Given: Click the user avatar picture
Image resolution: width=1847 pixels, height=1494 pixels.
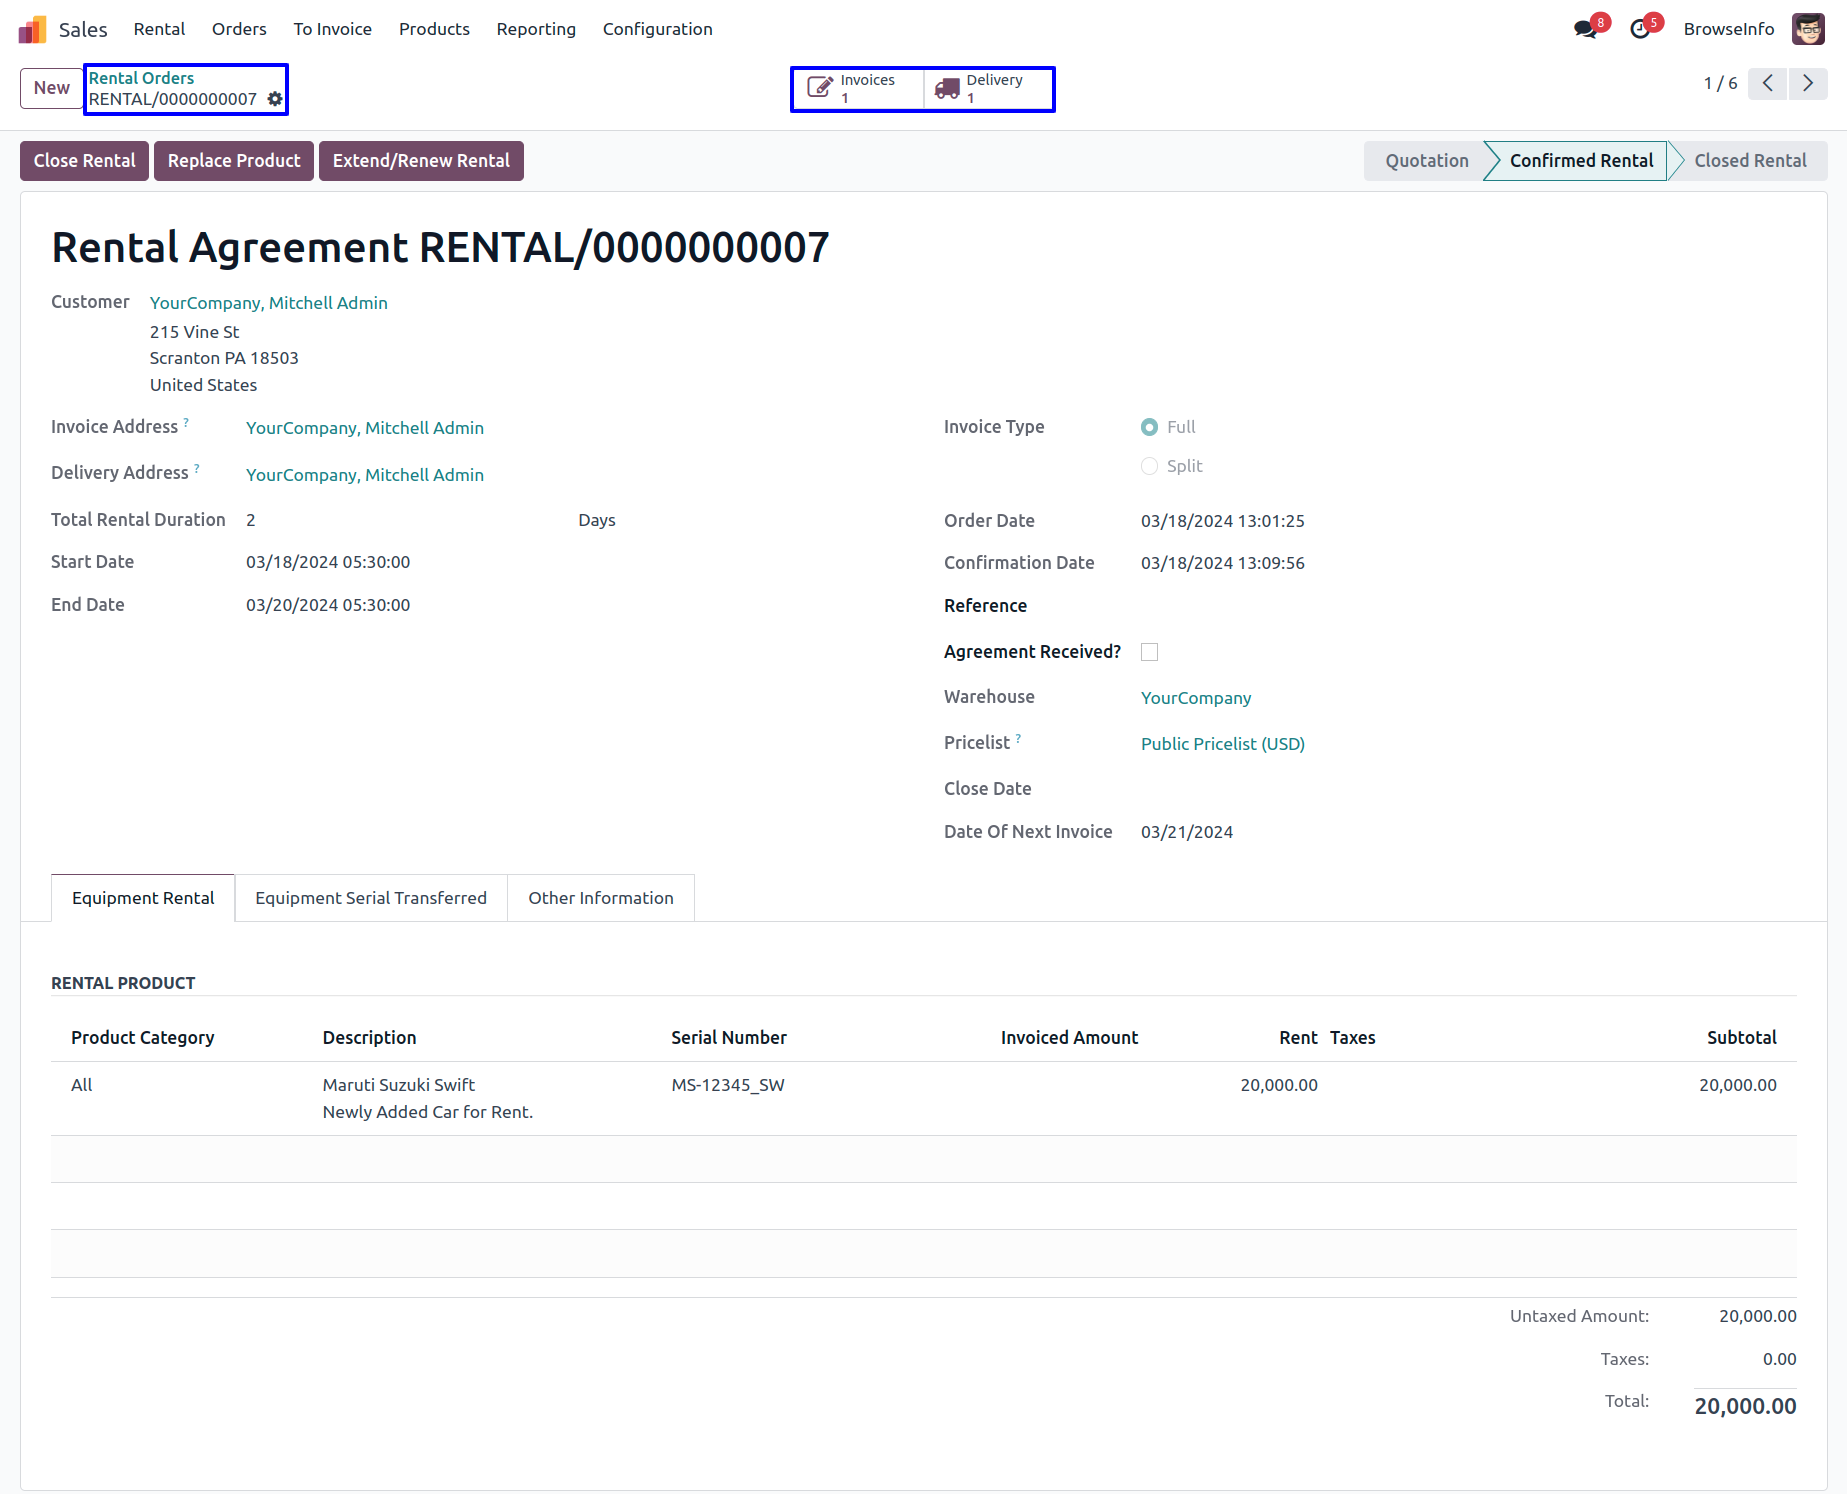Looking at the screenshot, I should pos(1808,29).
